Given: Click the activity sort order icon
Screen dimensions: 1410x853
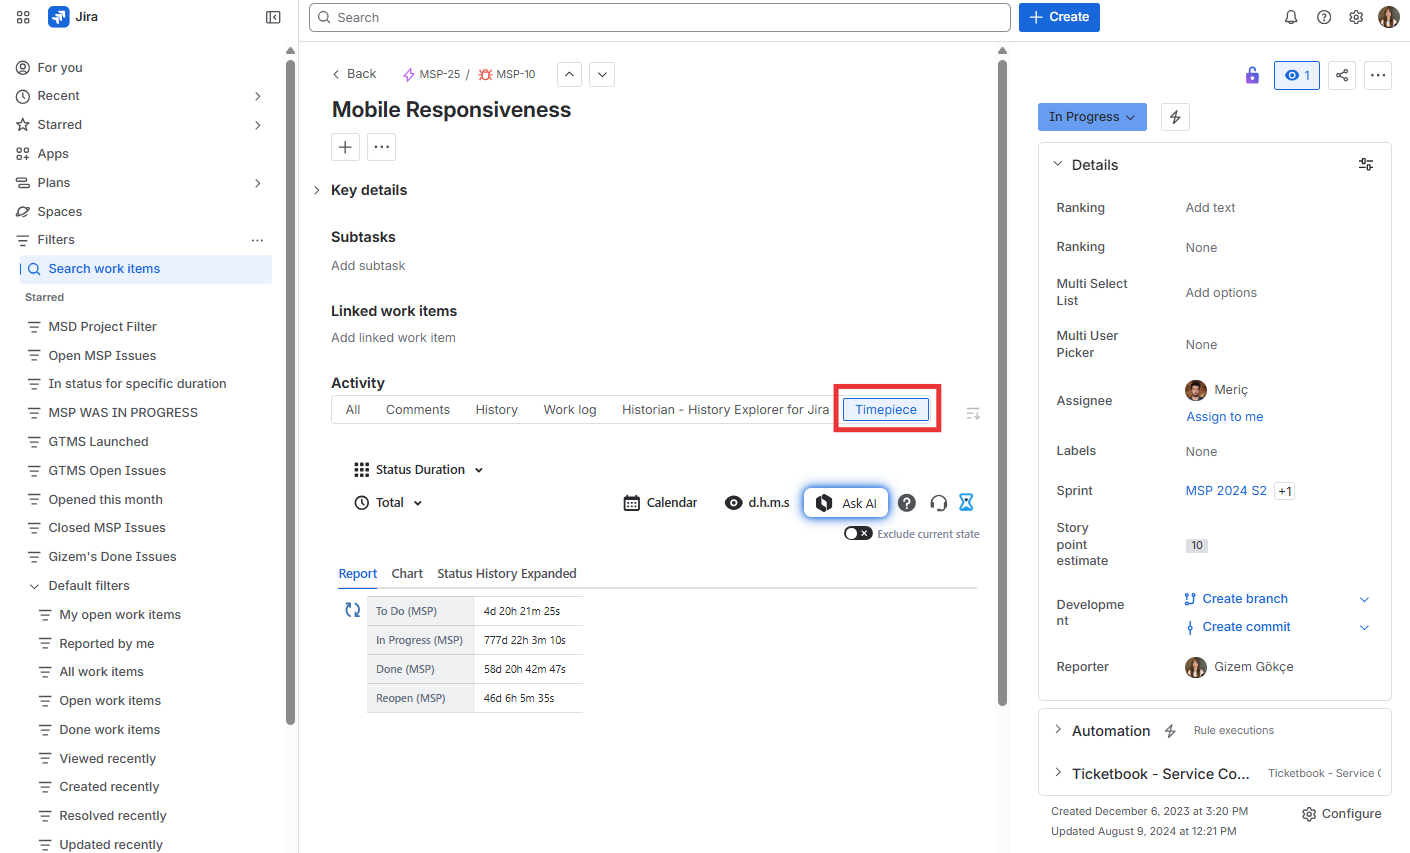Looking at the screenshot, I should click(973, 413).
